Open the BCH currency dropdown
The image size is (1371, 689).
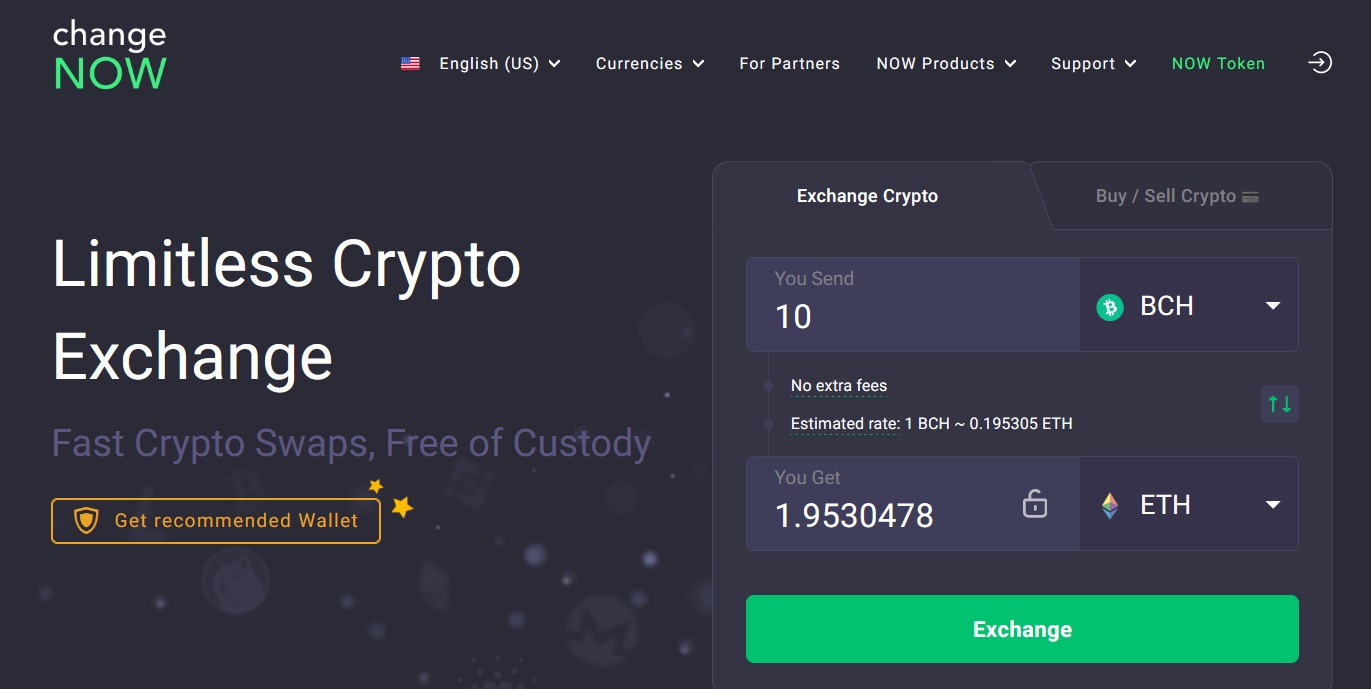1189,305
